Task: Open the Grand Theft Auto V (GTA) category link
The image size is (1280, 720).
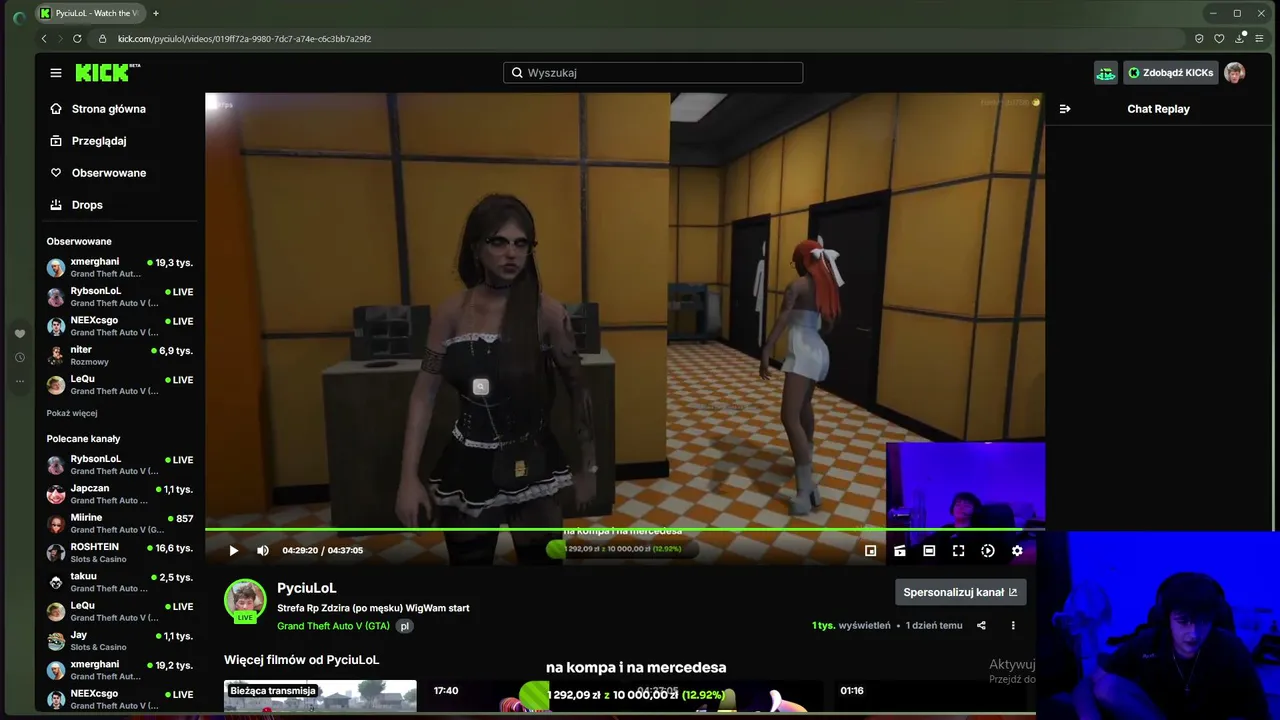Action: pos(333,626)
